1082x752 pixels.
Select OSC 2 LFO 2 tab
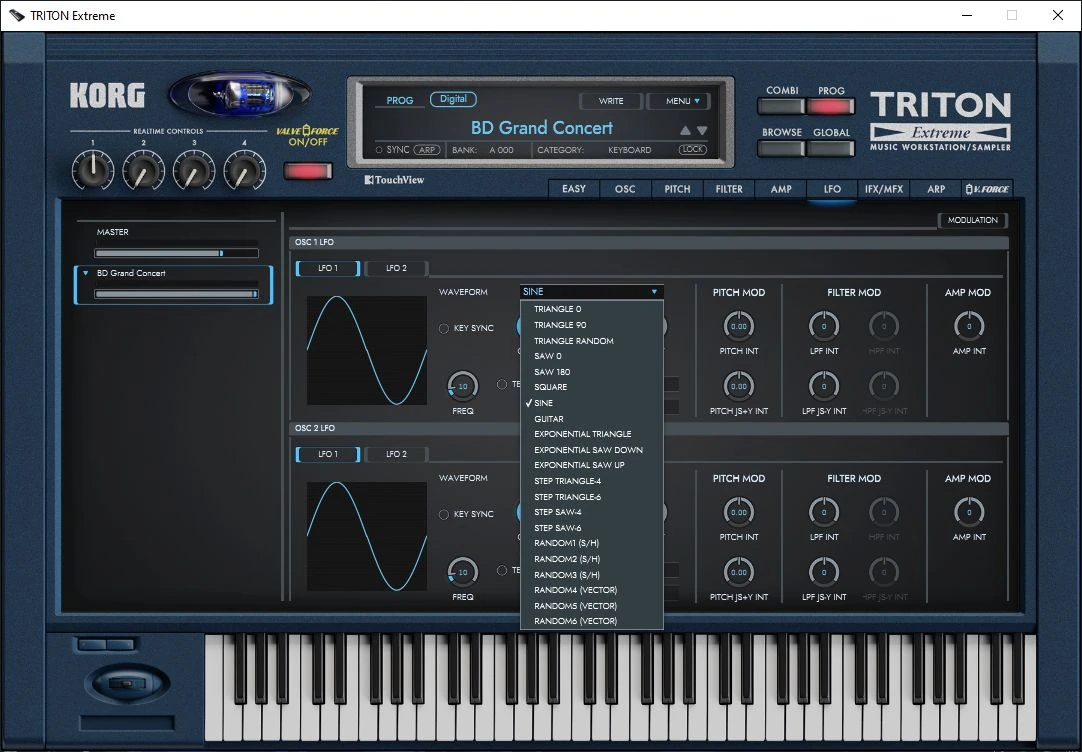point(396,454)
